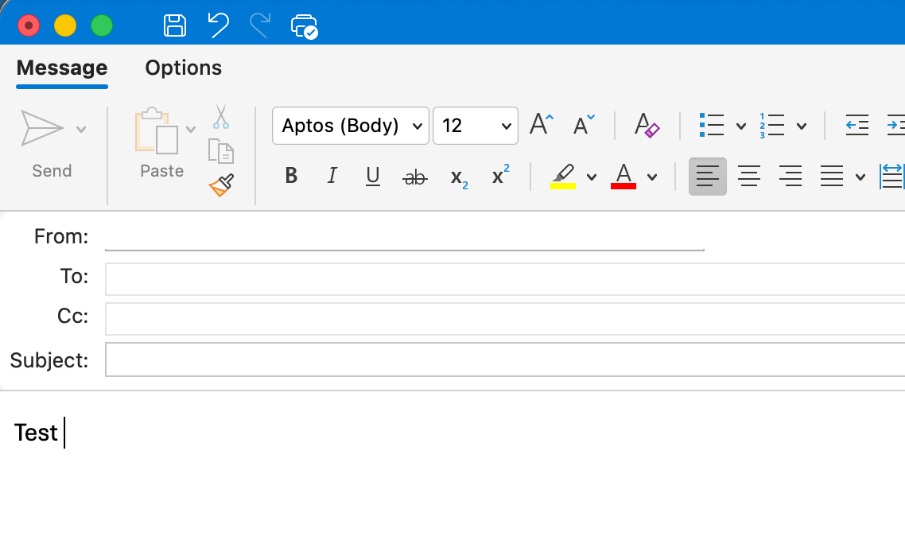Apply bulleted list
905x540 pixels.
pos(712,125)
